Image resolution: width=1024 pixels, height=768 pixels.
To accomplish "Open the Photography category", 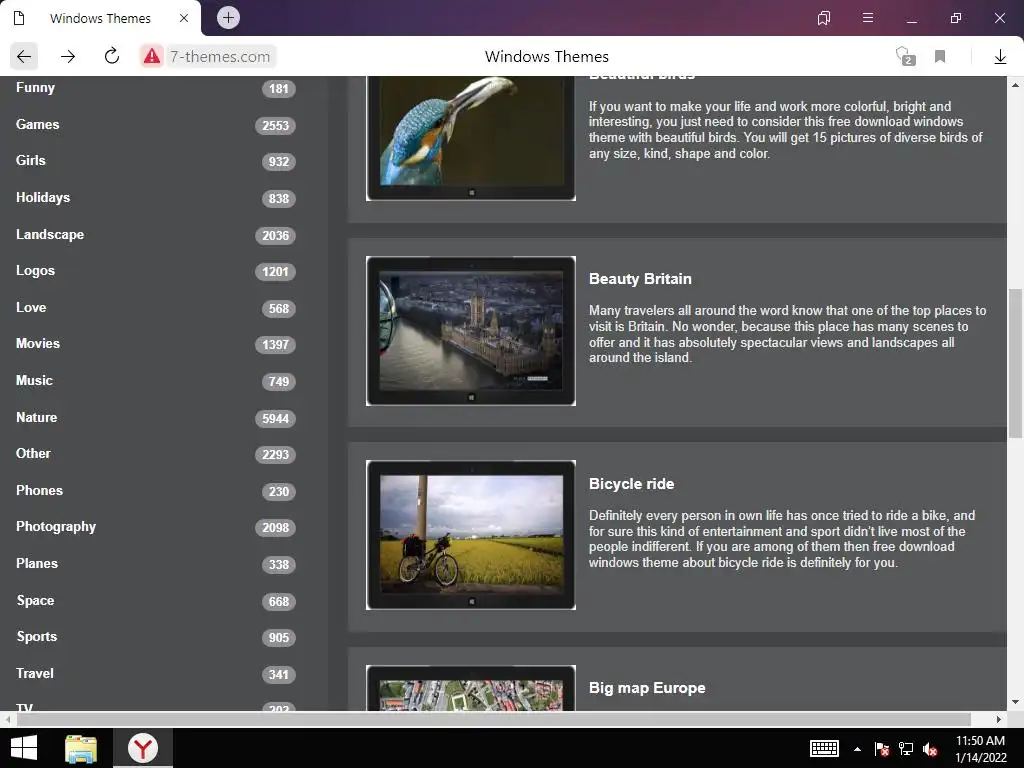I will pyautogui.click(x=56, y=526).
